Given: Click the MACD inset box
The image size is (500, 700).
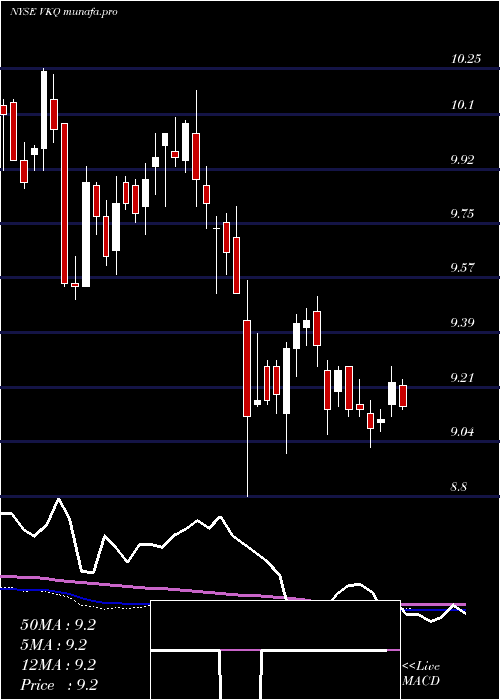Looking at the screenshot, I should [275, 650].
